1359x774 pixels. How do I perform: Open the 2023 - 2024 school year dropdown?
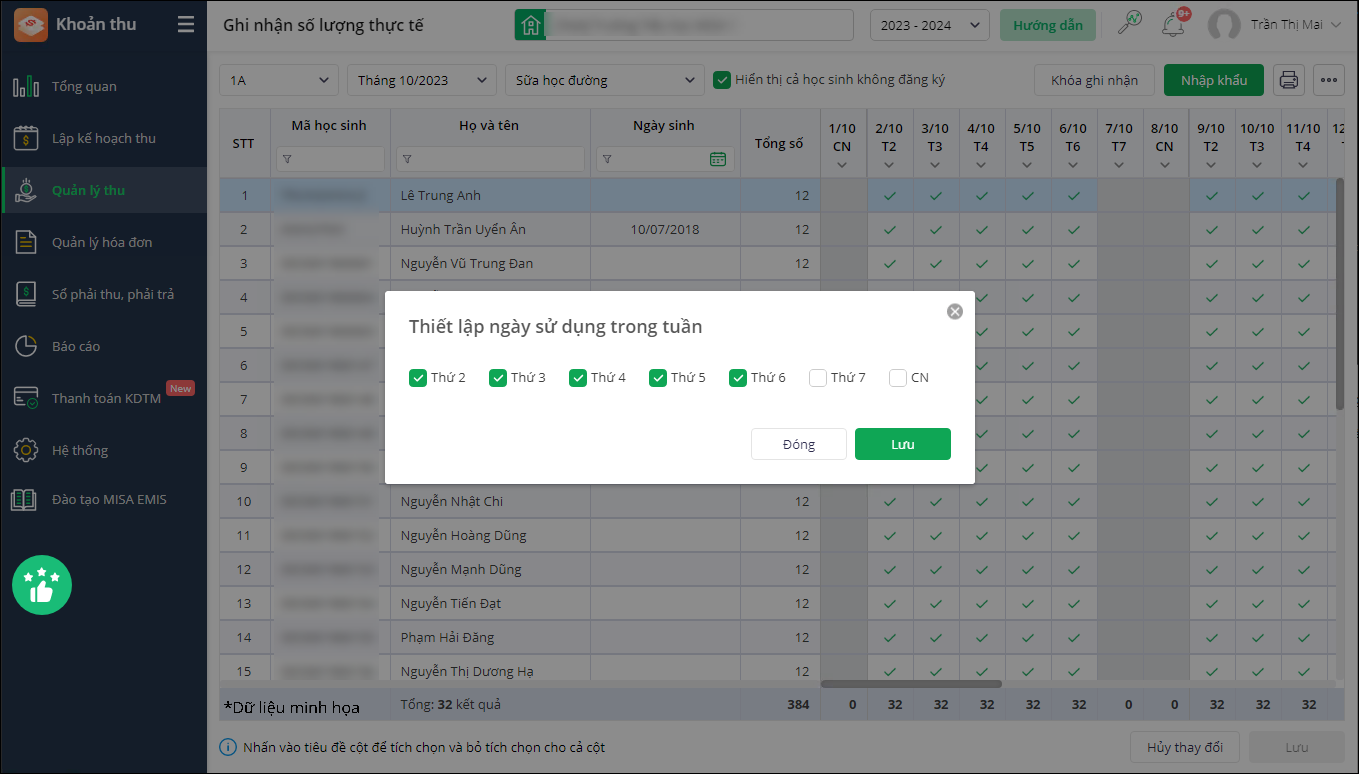pyautogui.click(x=929, y=25)
